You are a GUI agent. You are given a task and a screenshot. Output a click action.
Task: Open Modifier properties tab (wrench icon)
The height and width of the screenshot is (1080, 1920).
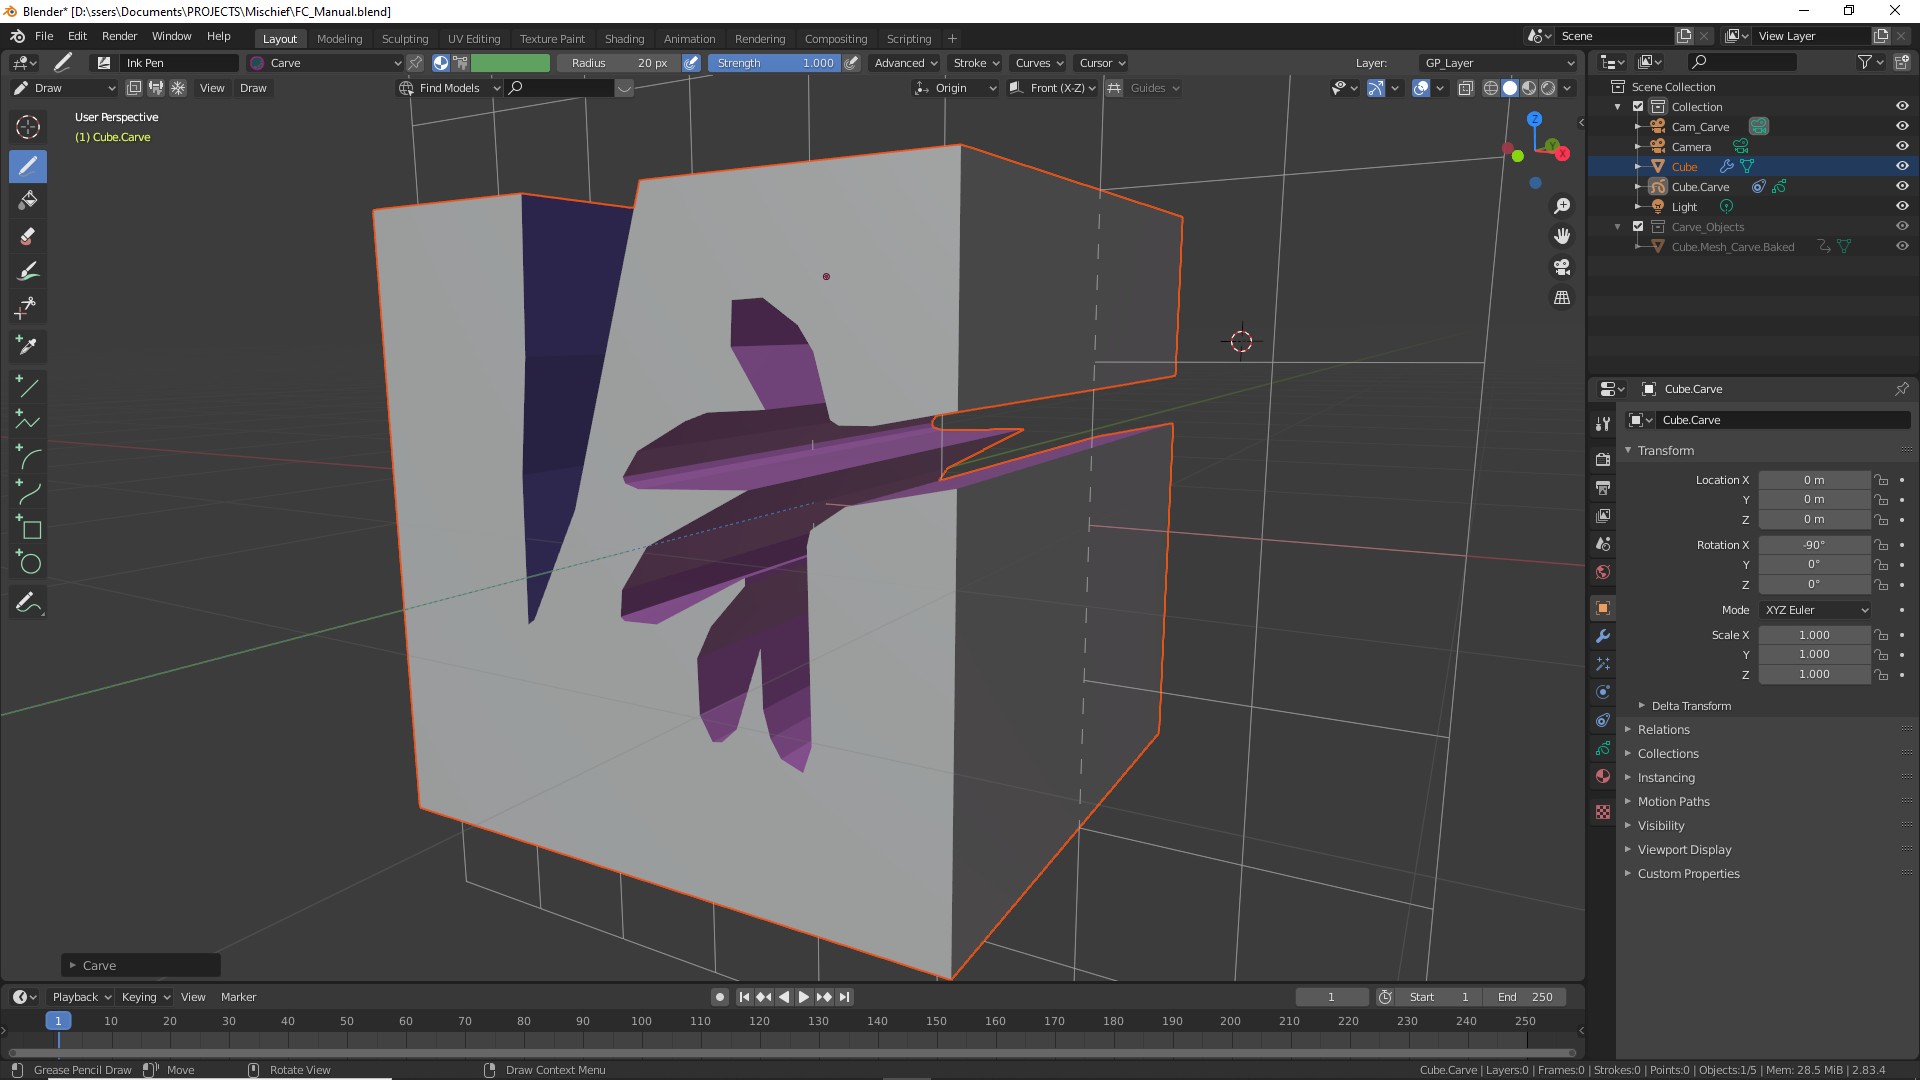1603,636
